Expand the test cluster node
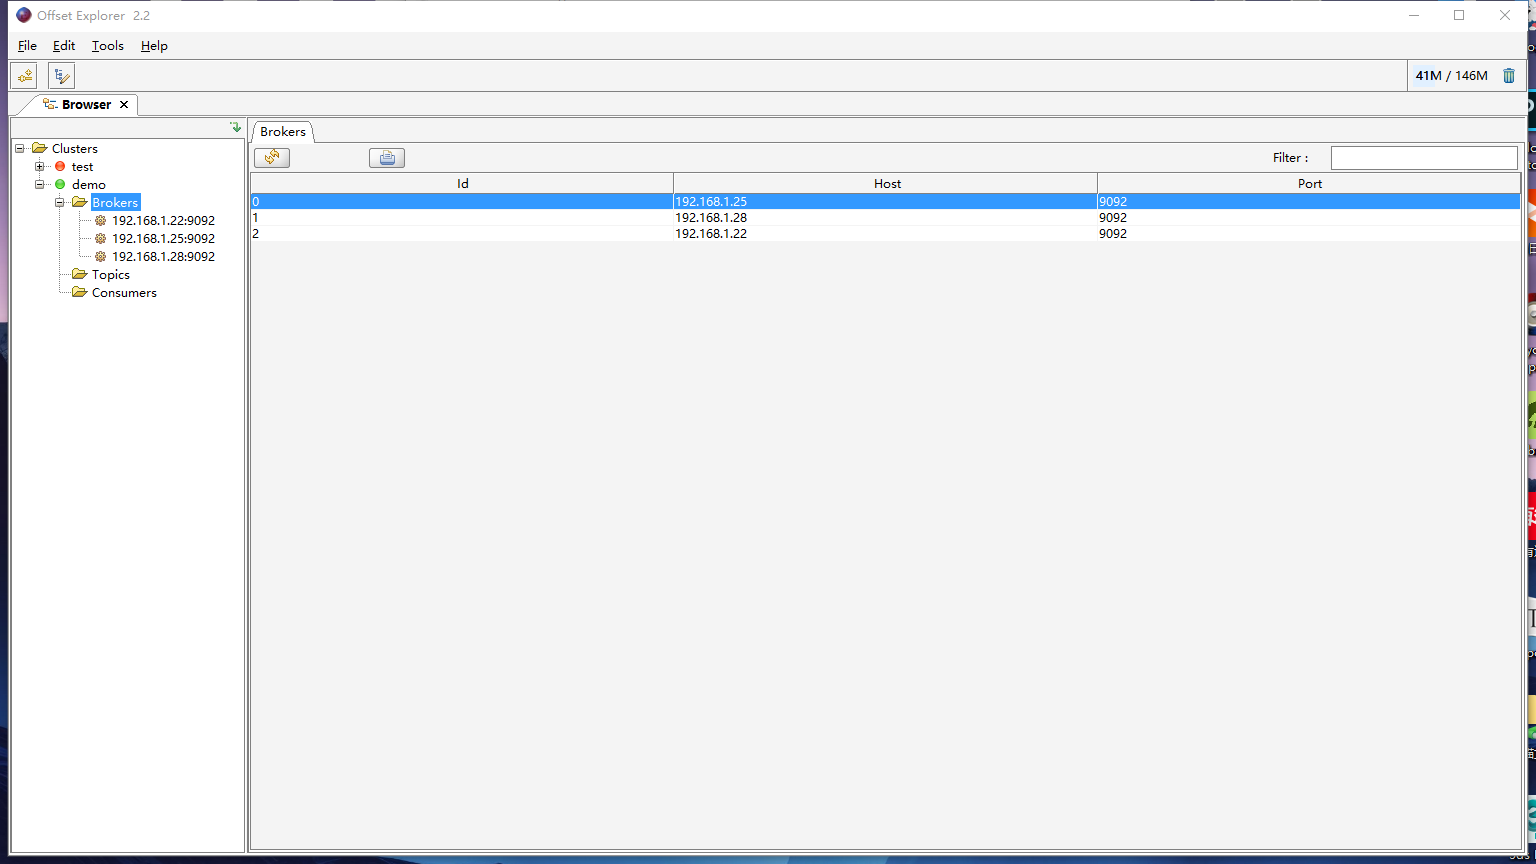Viewport: 1536px width, 864px height. (x=40, y=167)
